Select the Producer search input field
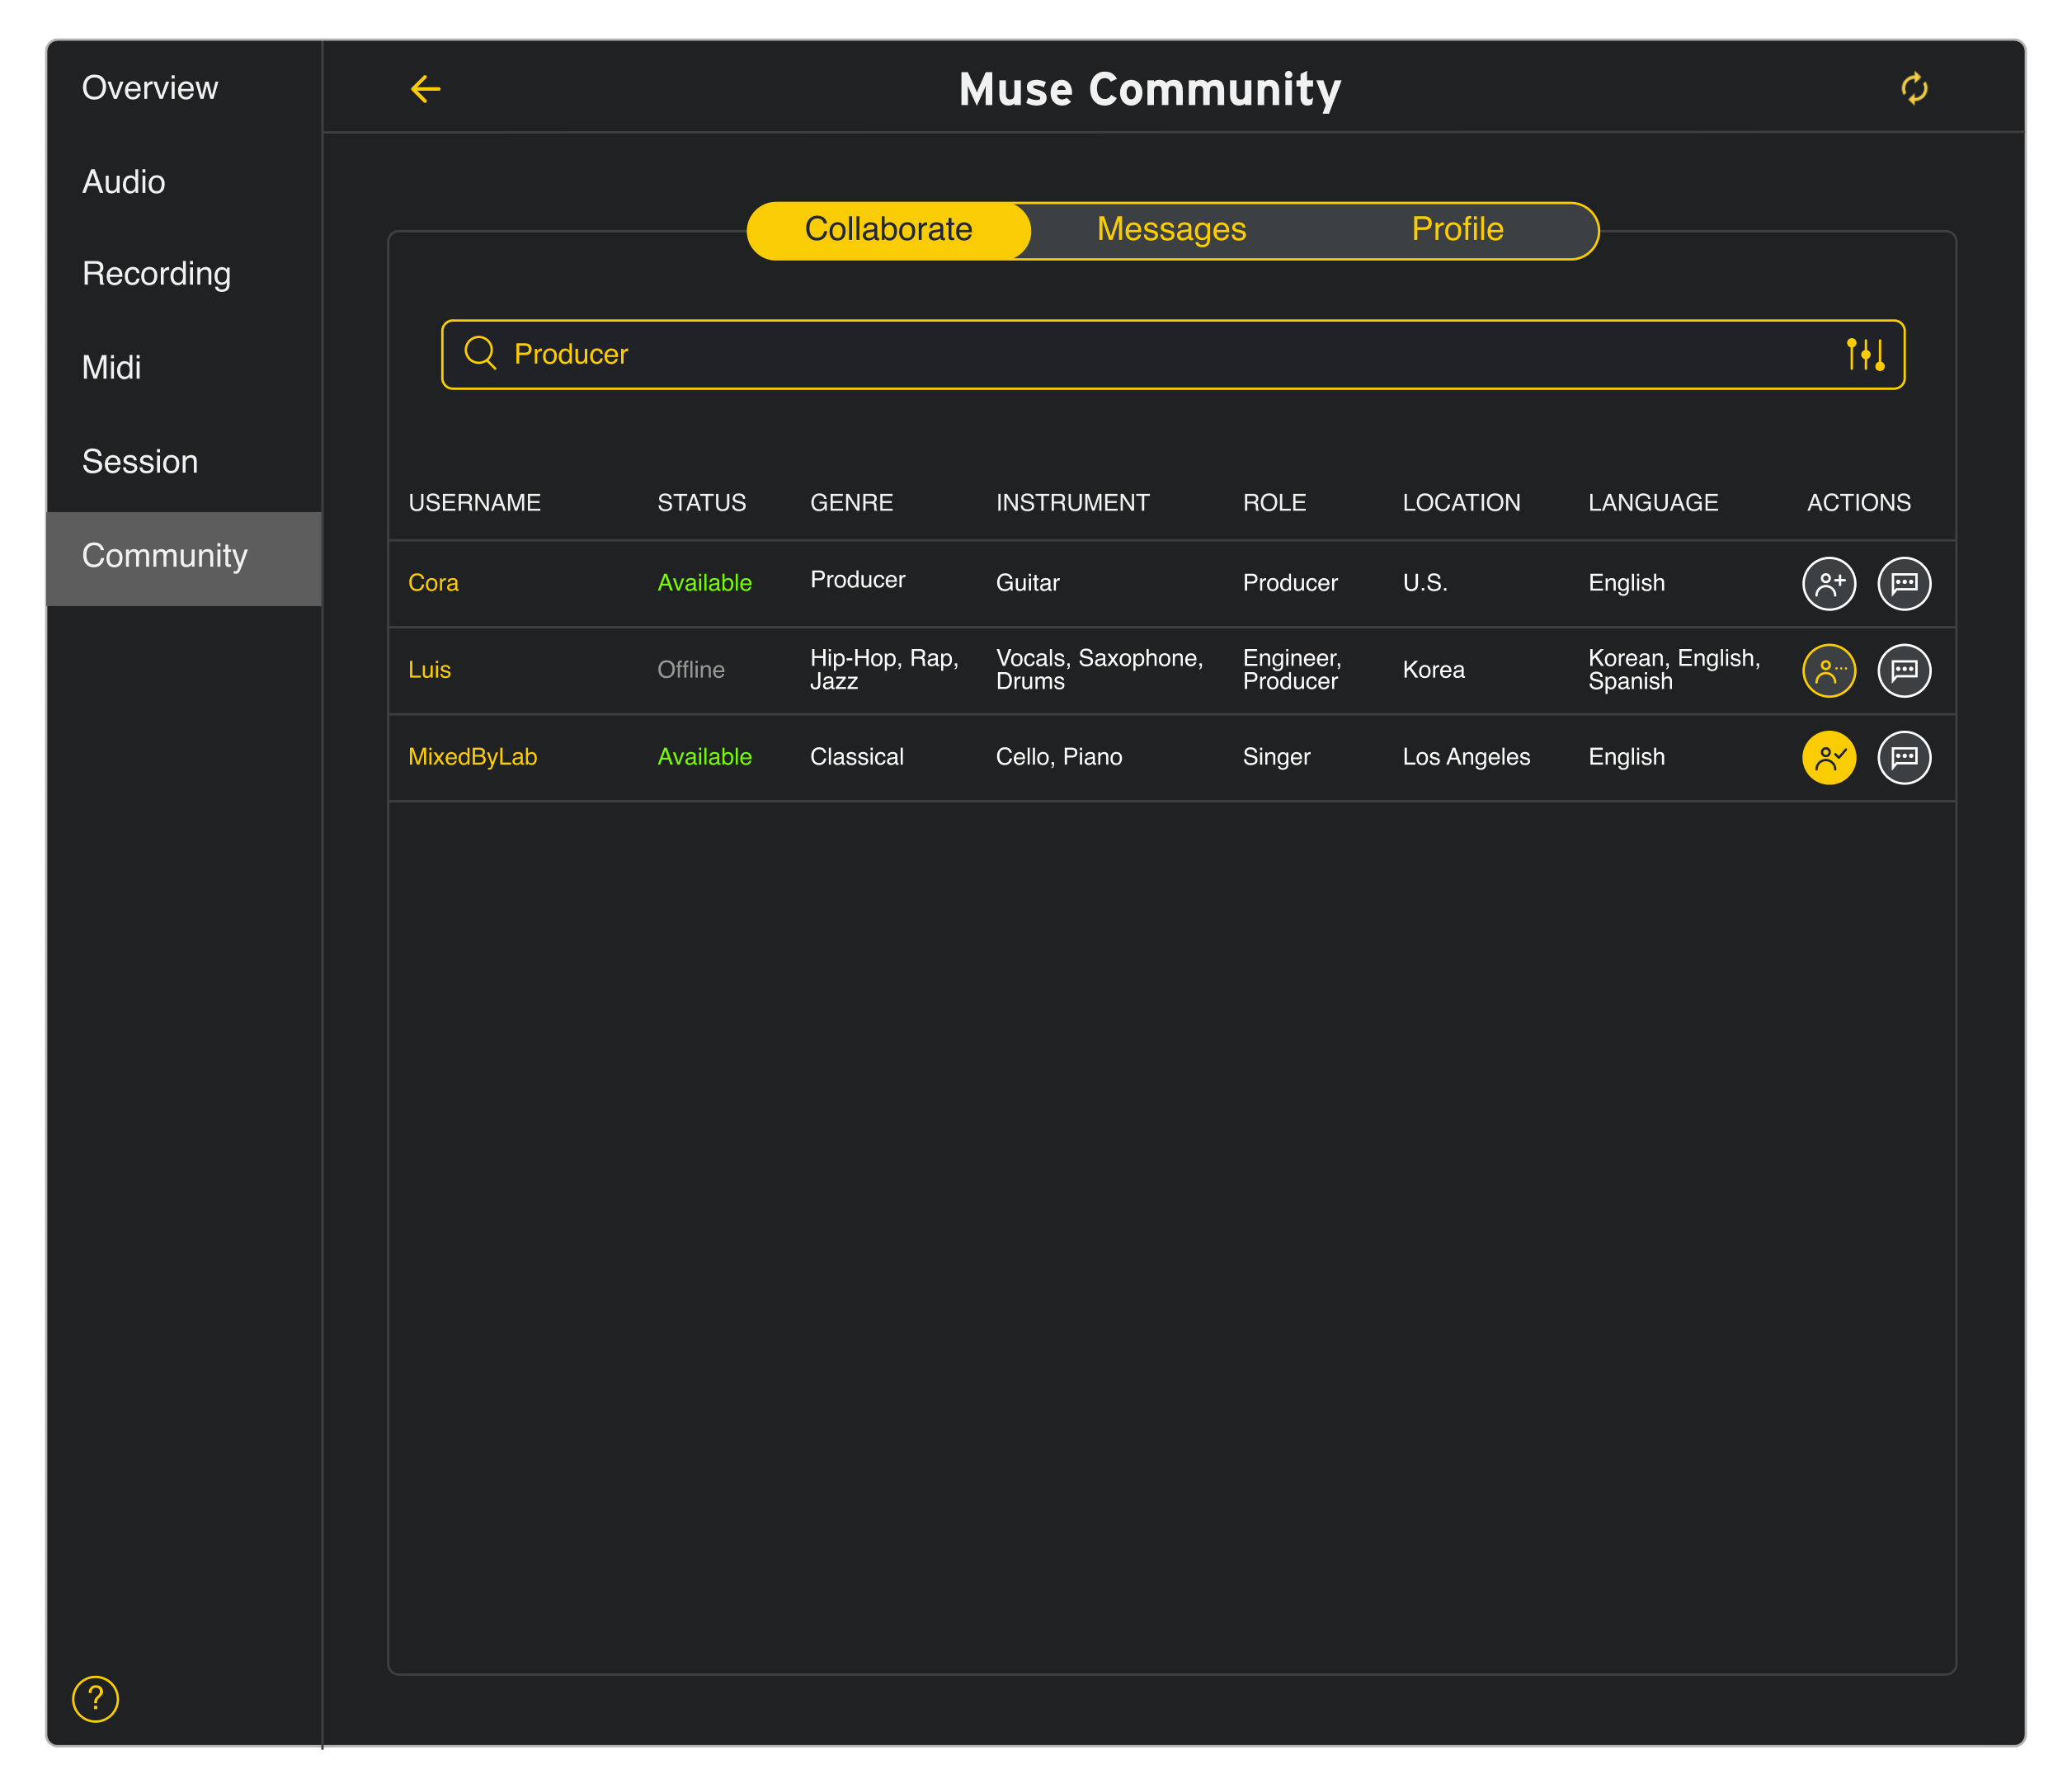2072x1788 pixels. tap(1170, 354)
